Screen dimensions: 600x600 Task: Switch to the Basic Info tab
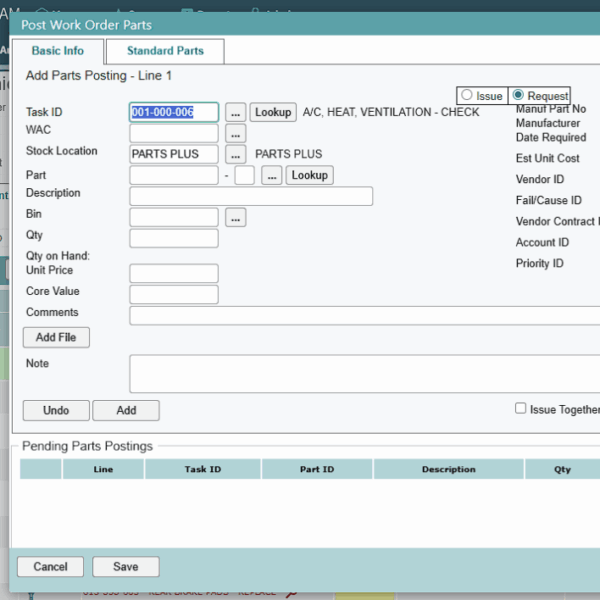click(x=58, y=51)
